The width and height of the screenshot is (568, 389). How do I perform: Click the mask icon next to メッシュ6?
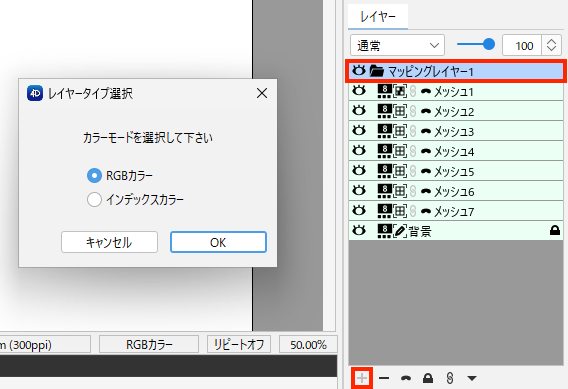click(426, 191)
